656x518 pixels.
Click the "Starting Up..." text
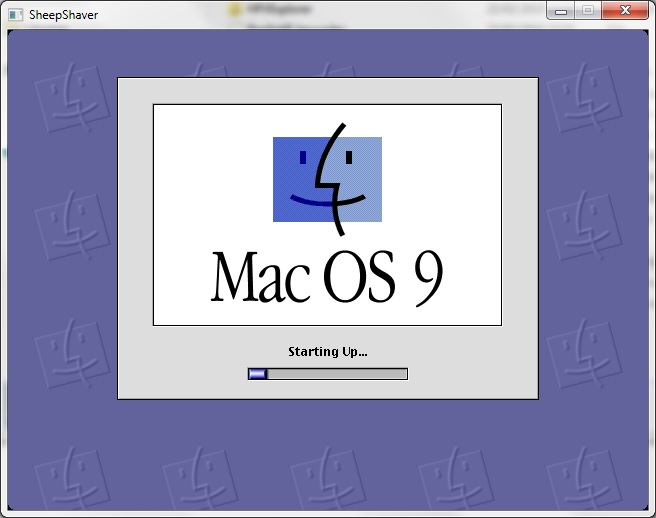coord(328,351)
